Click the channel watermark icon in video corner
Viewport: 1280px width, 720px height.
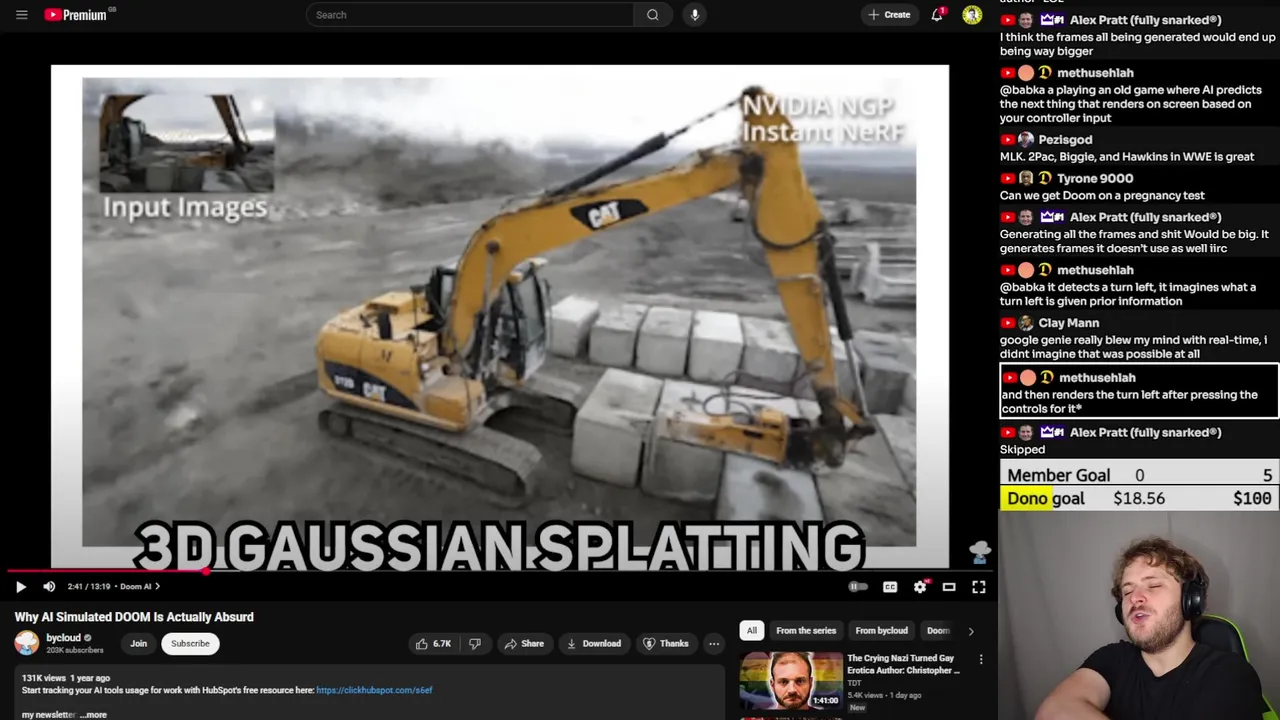[980, 551]
